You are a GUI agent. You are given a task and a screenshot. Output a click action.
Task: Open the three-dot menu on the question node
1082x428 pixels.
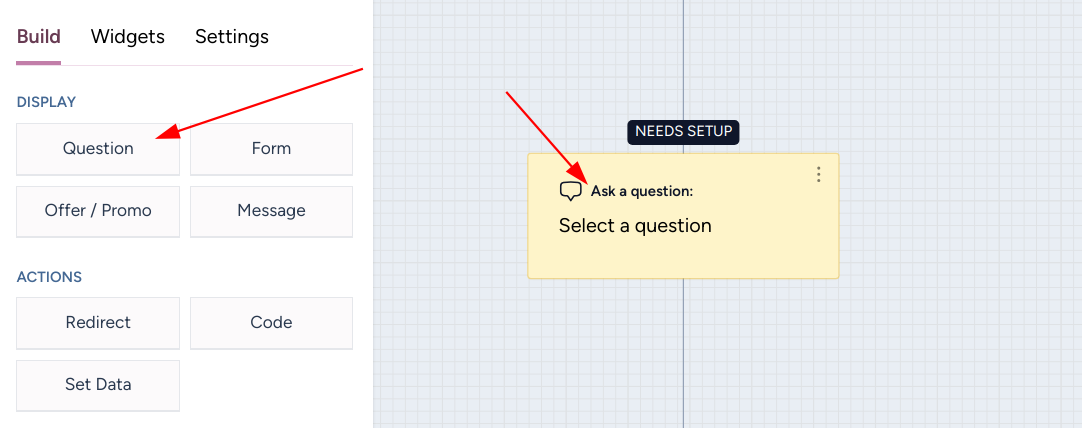(x=818, y=174)
